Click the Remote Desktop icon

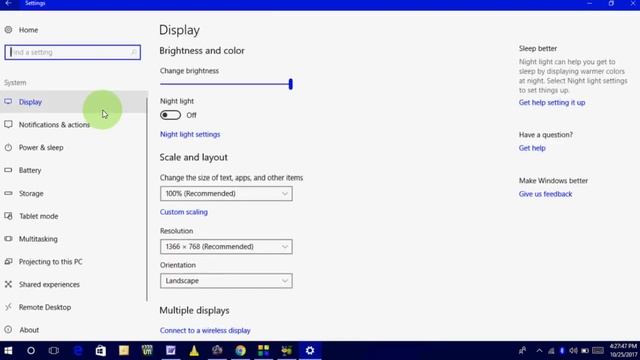(x=8, y=307)
